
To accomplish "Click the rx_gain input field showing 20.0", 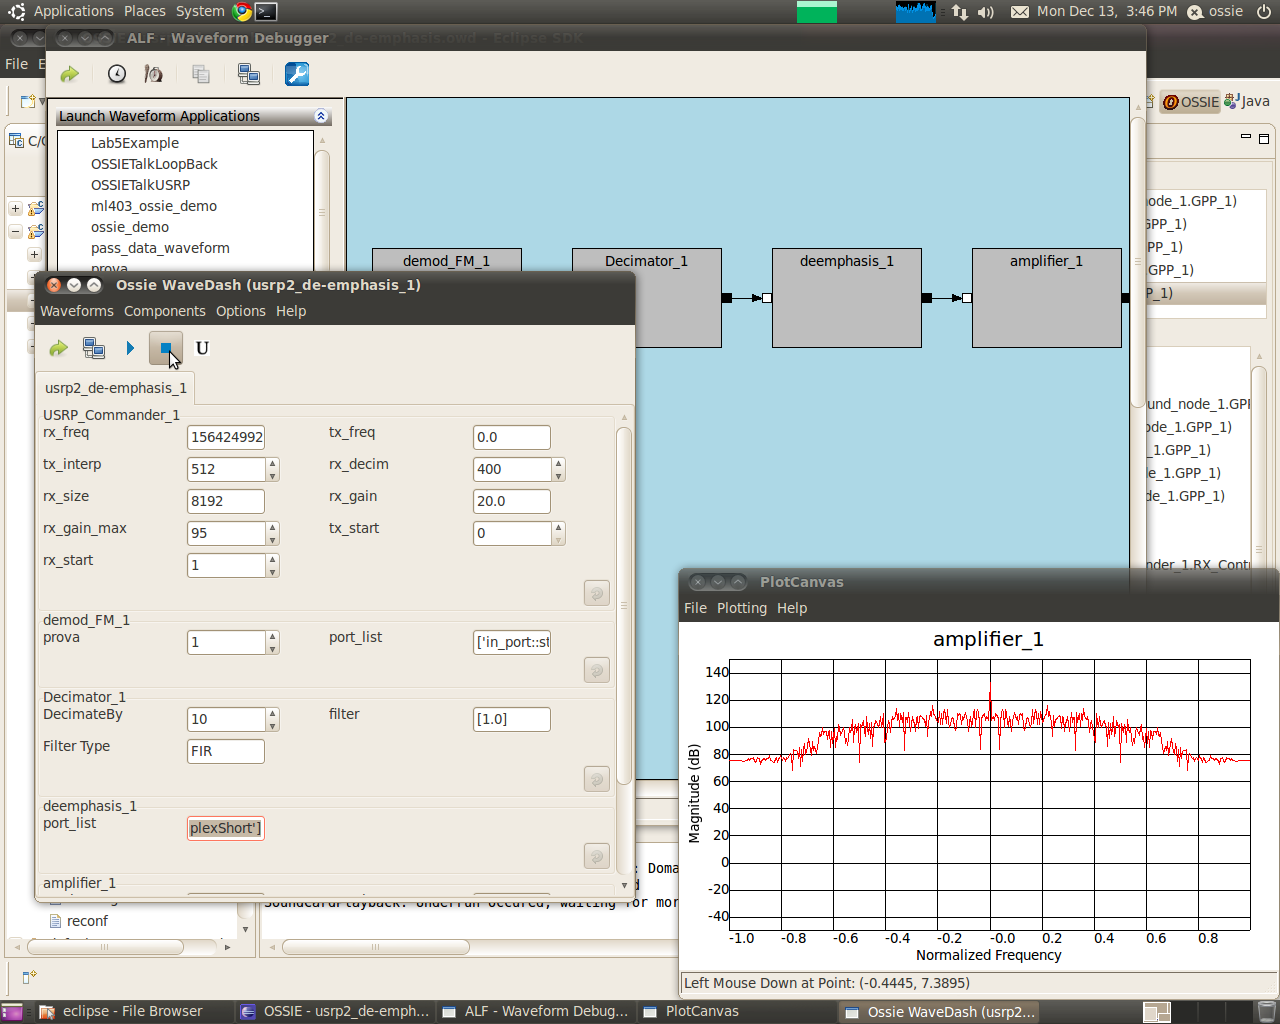I will pos(512,501).
